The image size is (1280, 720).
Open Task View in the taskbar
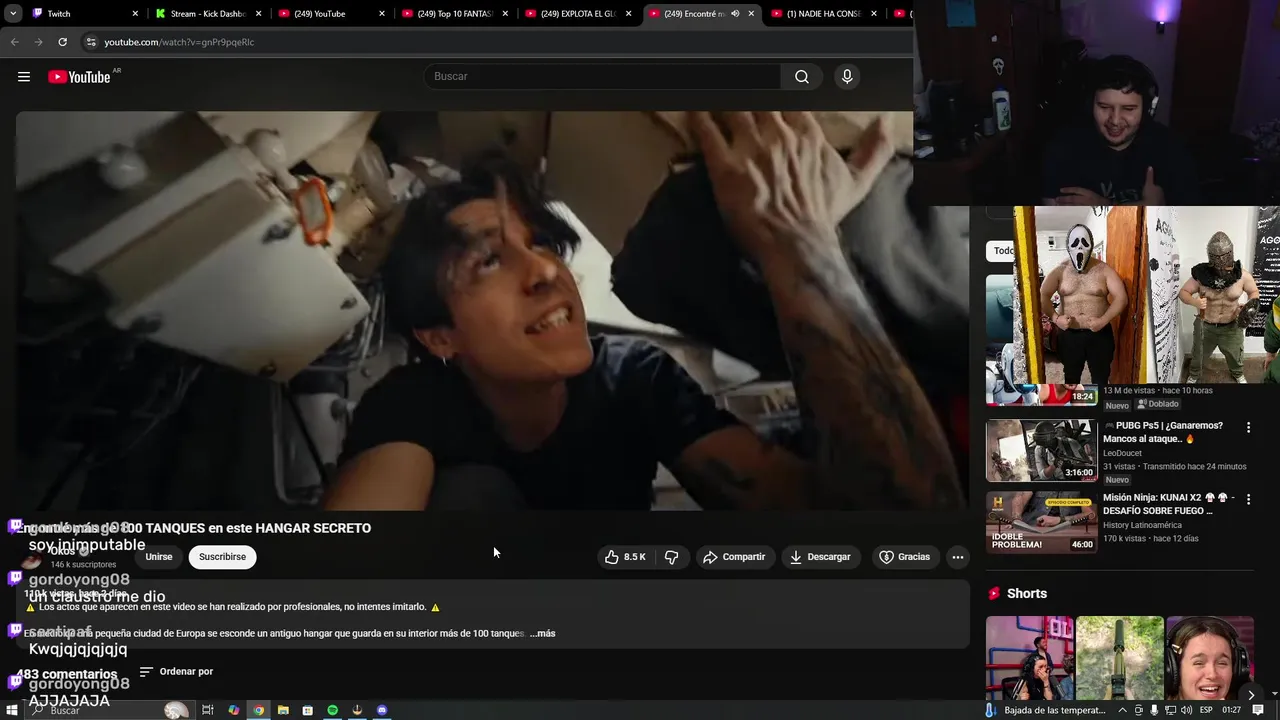[x=208, y=710]
